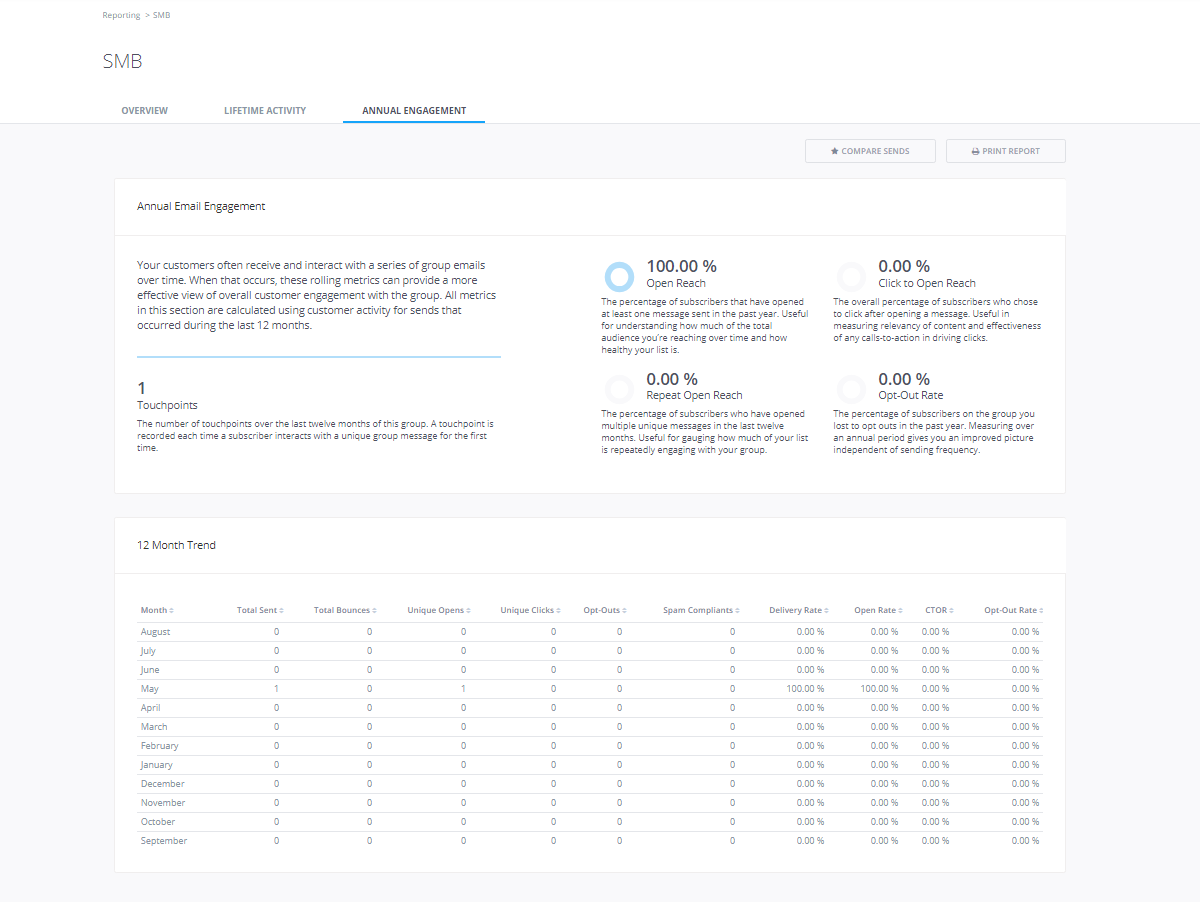Click May's Delivery Rate 100.00 % value

coord(805,689)
